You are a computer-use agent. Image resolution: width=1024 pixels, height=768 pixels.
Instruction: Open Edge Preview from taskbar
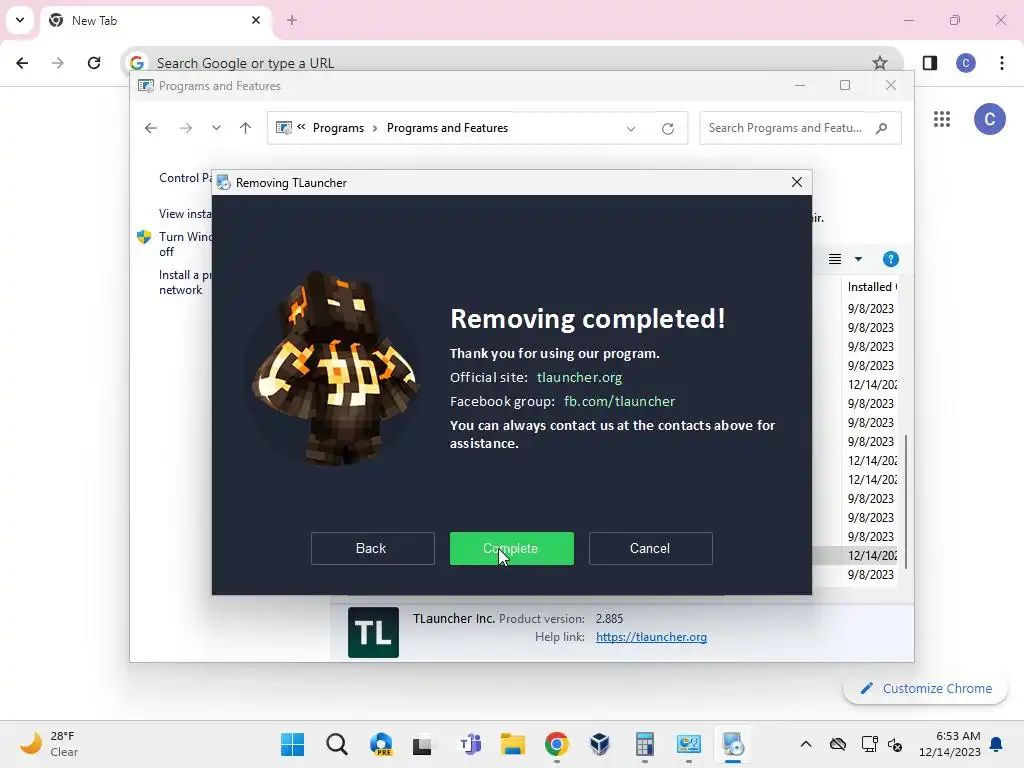point(381,744)
